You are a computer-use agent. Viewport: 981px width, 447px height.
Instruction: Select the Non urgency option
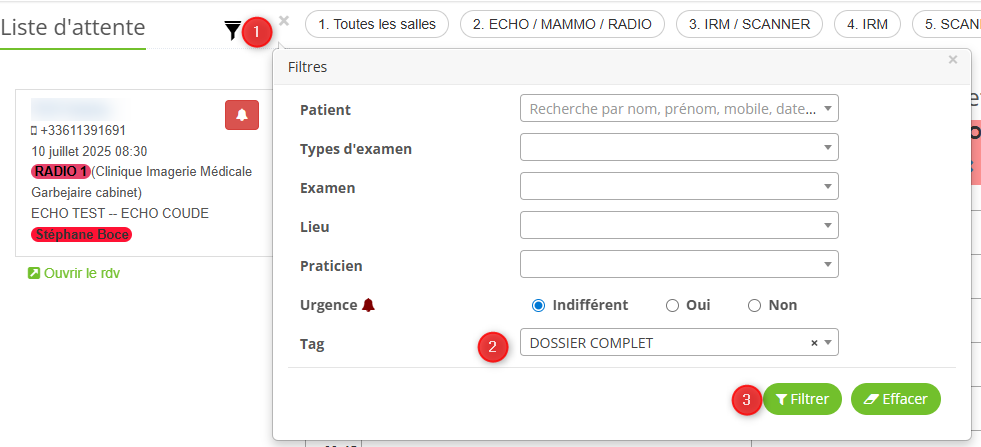[x=755, y=305]
